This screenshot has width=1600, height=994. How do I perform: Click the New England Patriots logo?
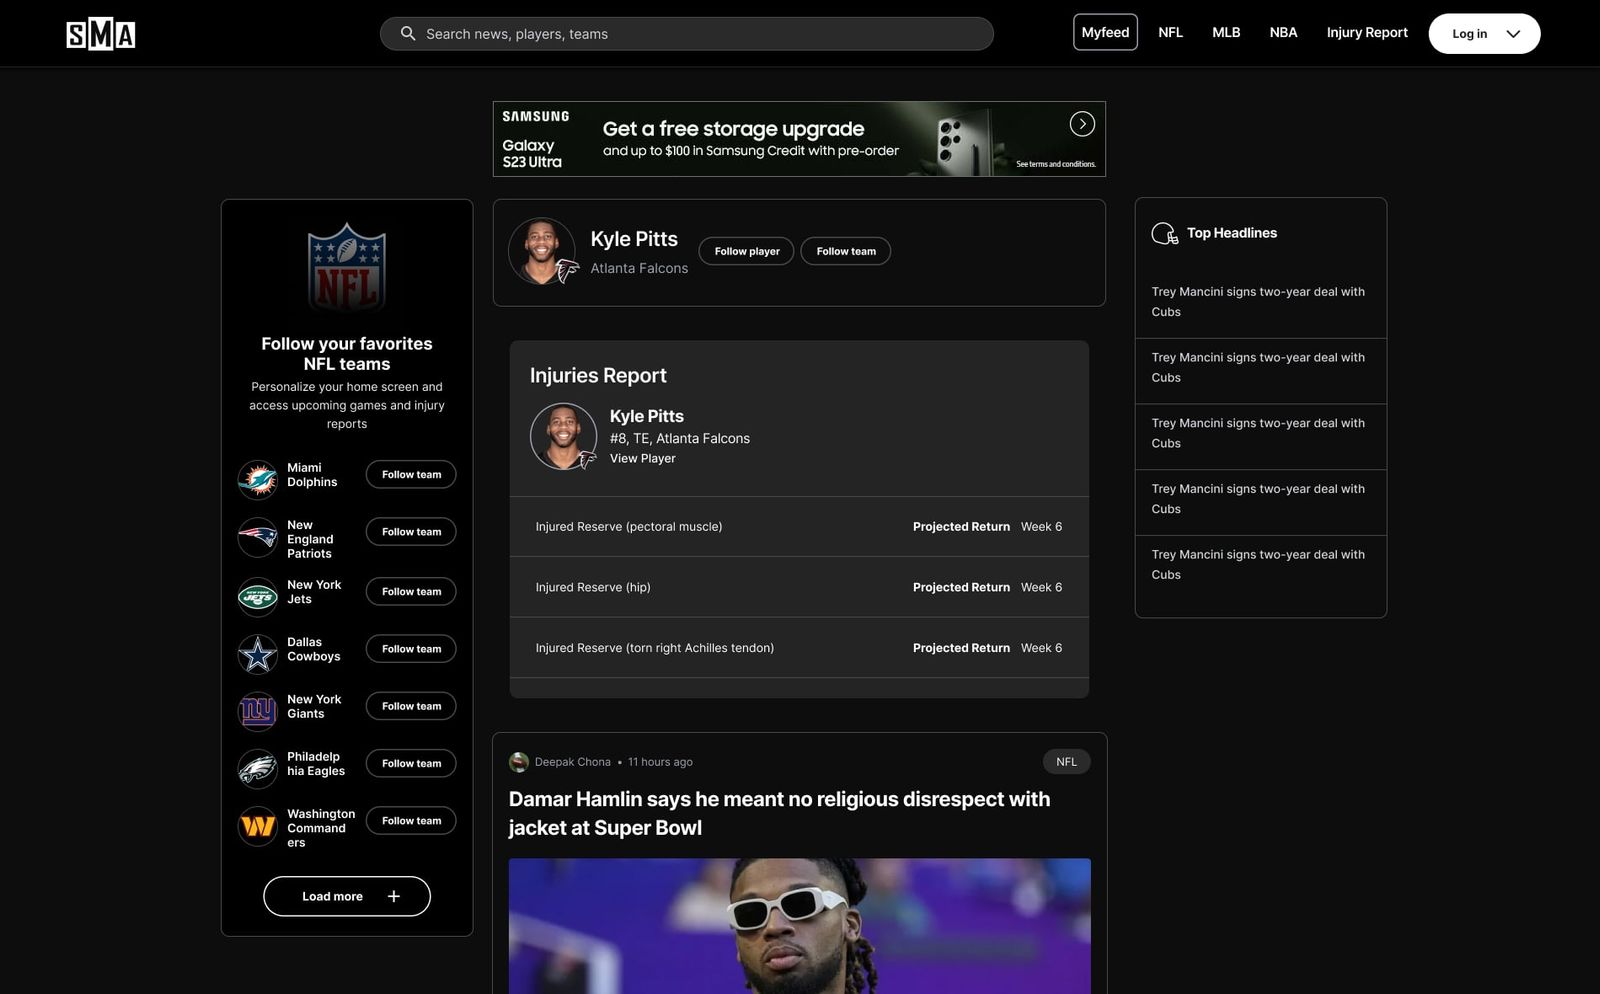pyautogui.click(x=258, y=538)
